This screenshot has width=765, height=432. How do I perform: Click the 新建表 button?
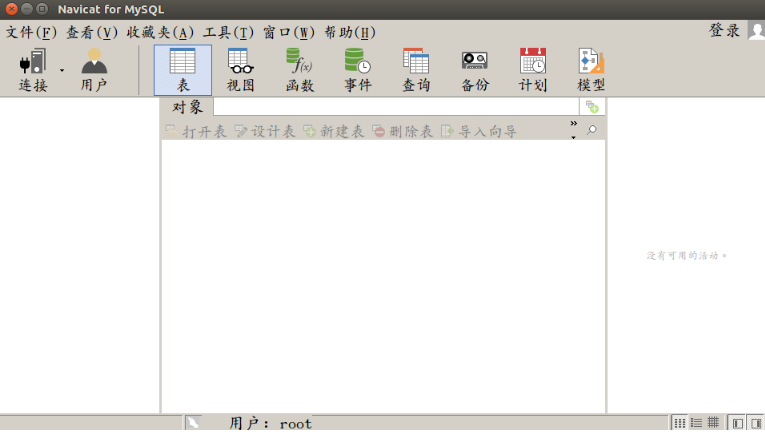point(334,131)
